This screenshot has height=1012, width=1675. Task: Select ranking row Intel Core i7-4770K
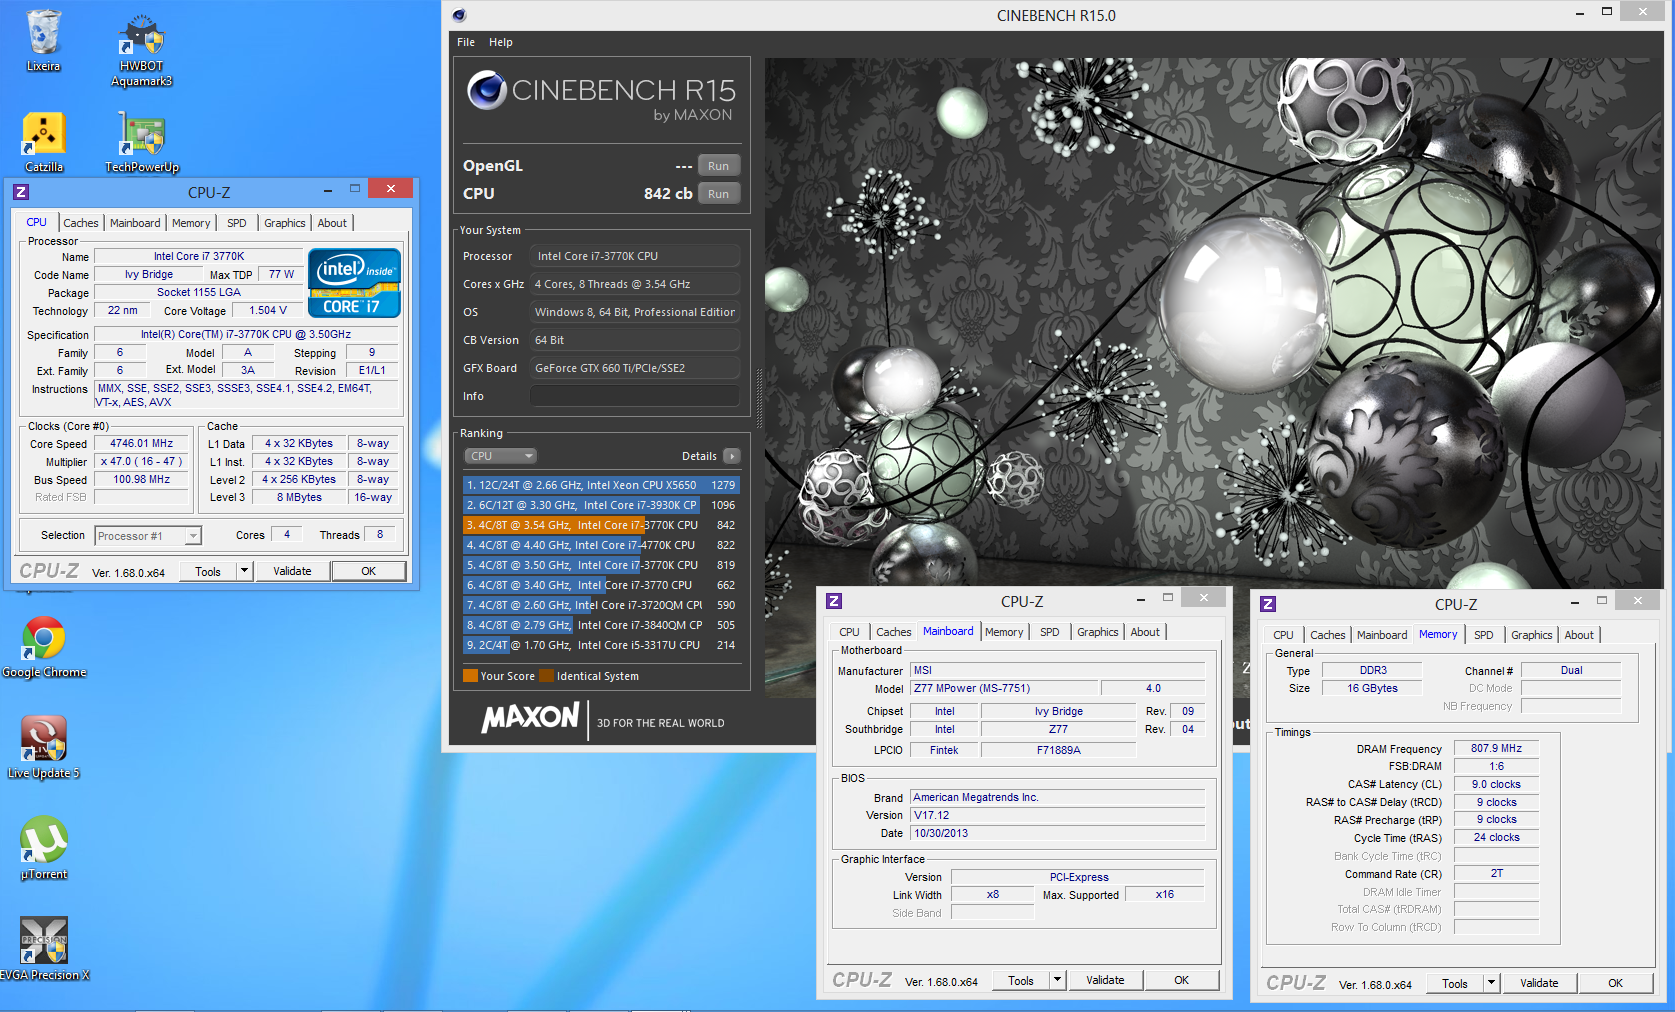[x=601, y=545]
